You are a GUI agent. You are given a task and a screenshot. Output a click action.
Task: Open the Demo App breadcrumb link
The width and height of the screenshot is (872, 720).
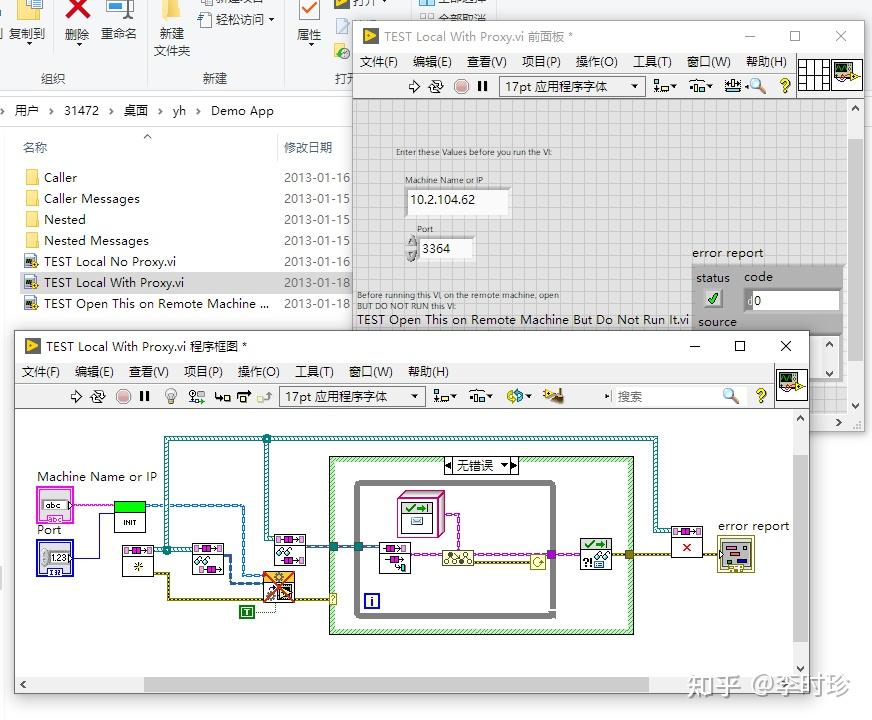point(242,111)
